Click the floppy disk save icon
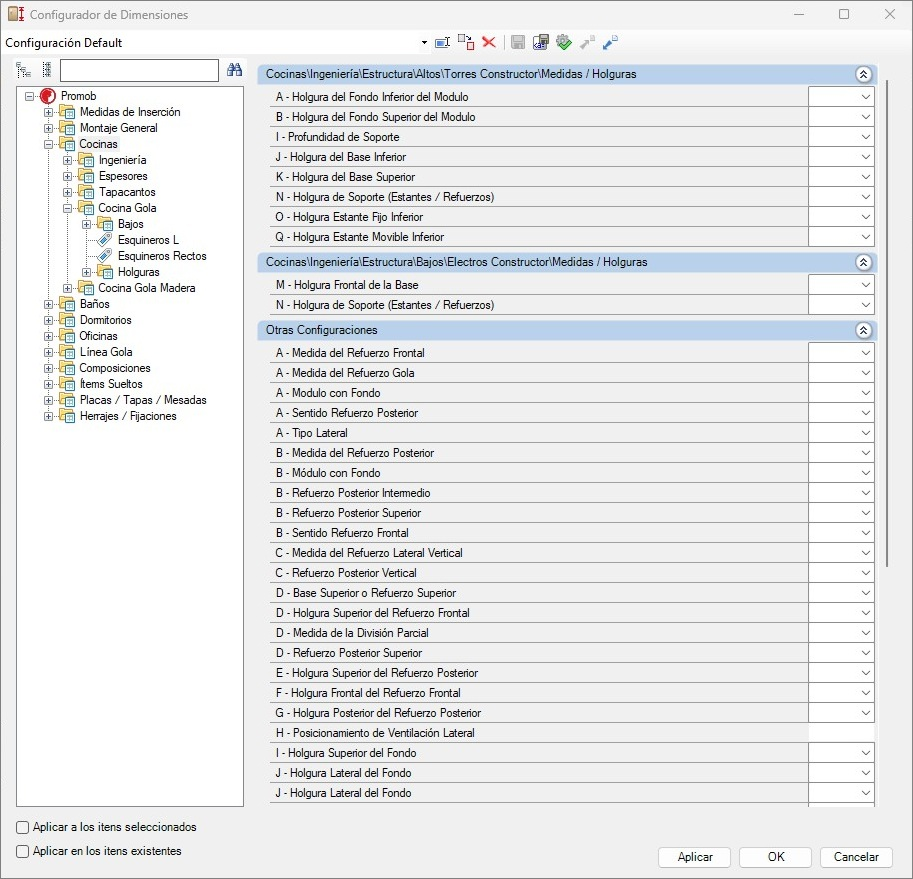This screenshot has height=879, width=913. (518, 42)
